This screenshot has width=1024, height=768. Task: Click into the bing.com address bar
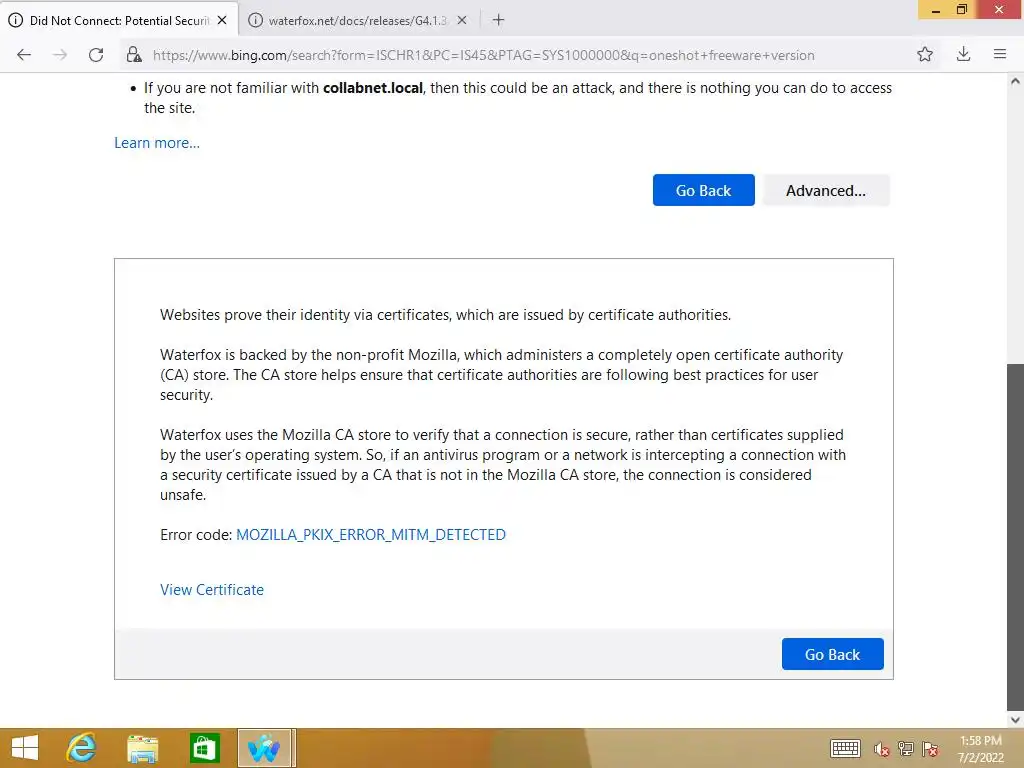pyautogui.click(x=483, y=56)
